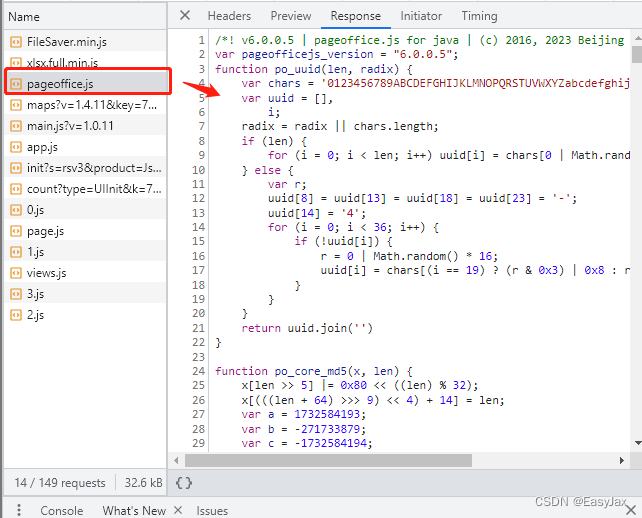This screenshot has height=518, width=642.
Task: Click the app.js script icon
Action: tap(16, 147)
